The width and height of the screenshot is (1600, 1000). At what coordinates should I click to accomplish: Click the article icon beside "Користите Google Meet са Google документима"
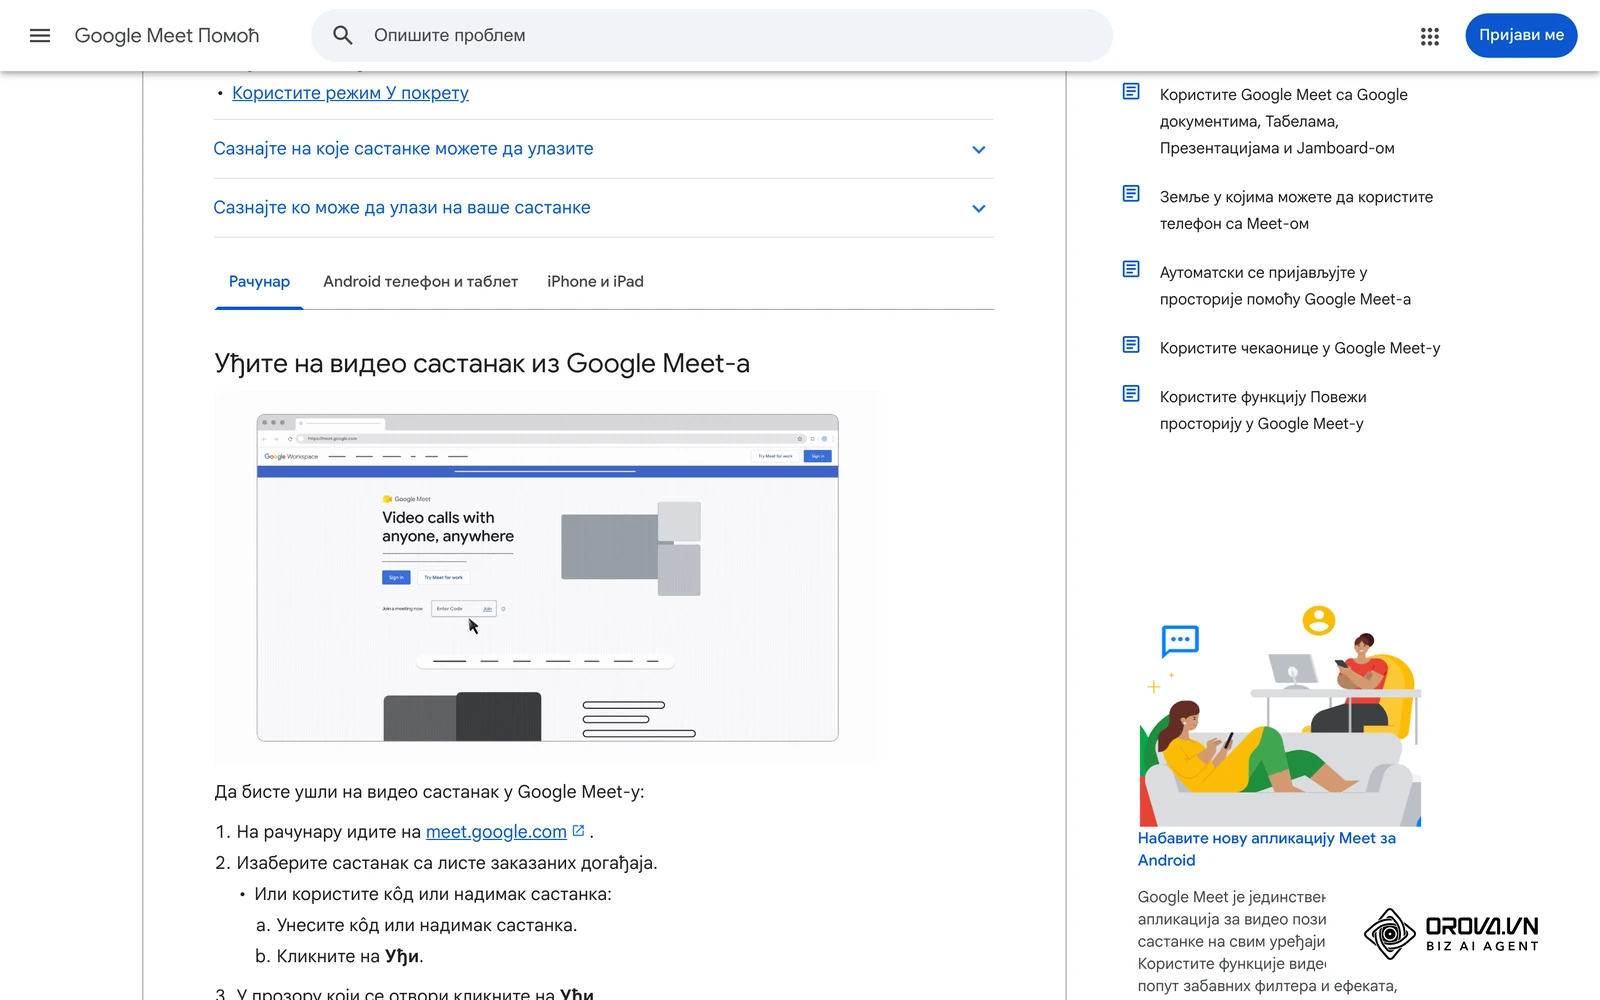point(1131,92)
